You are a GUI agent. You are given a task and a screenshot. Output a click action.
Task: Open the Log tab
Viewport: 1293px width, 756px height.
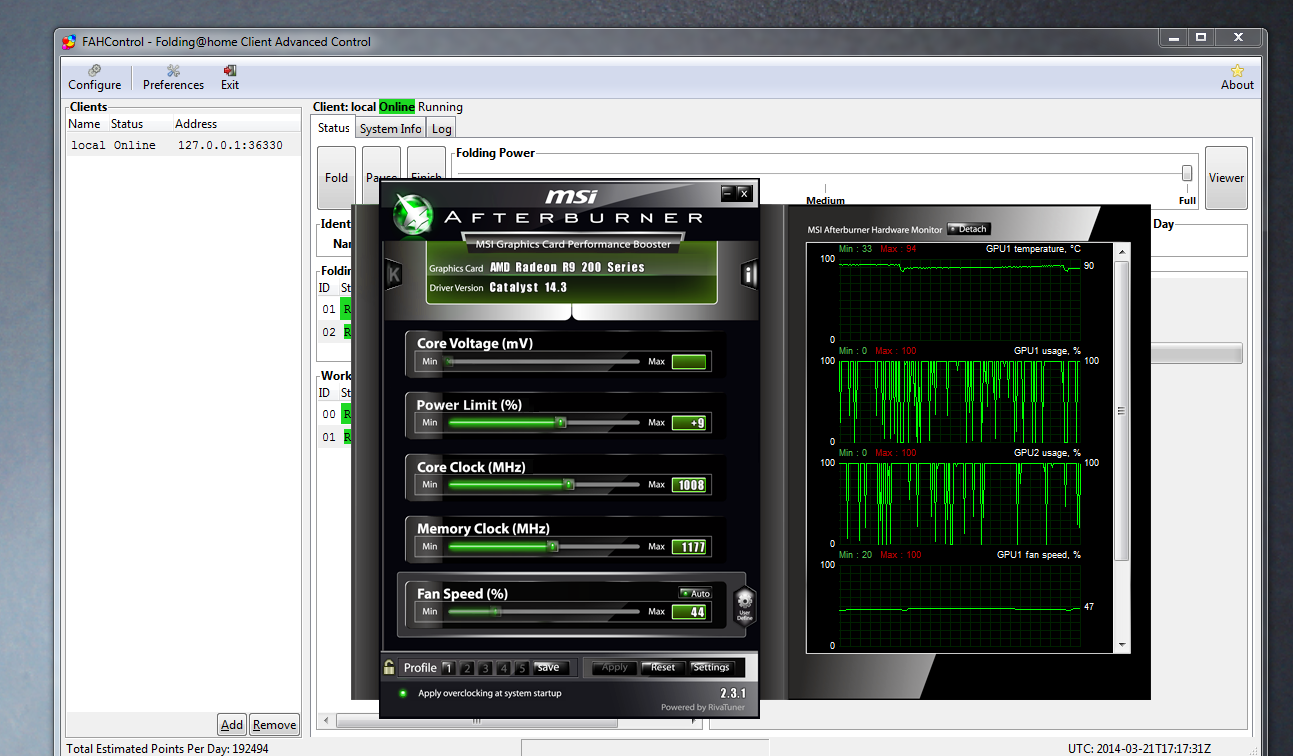(x=442, y=128)
